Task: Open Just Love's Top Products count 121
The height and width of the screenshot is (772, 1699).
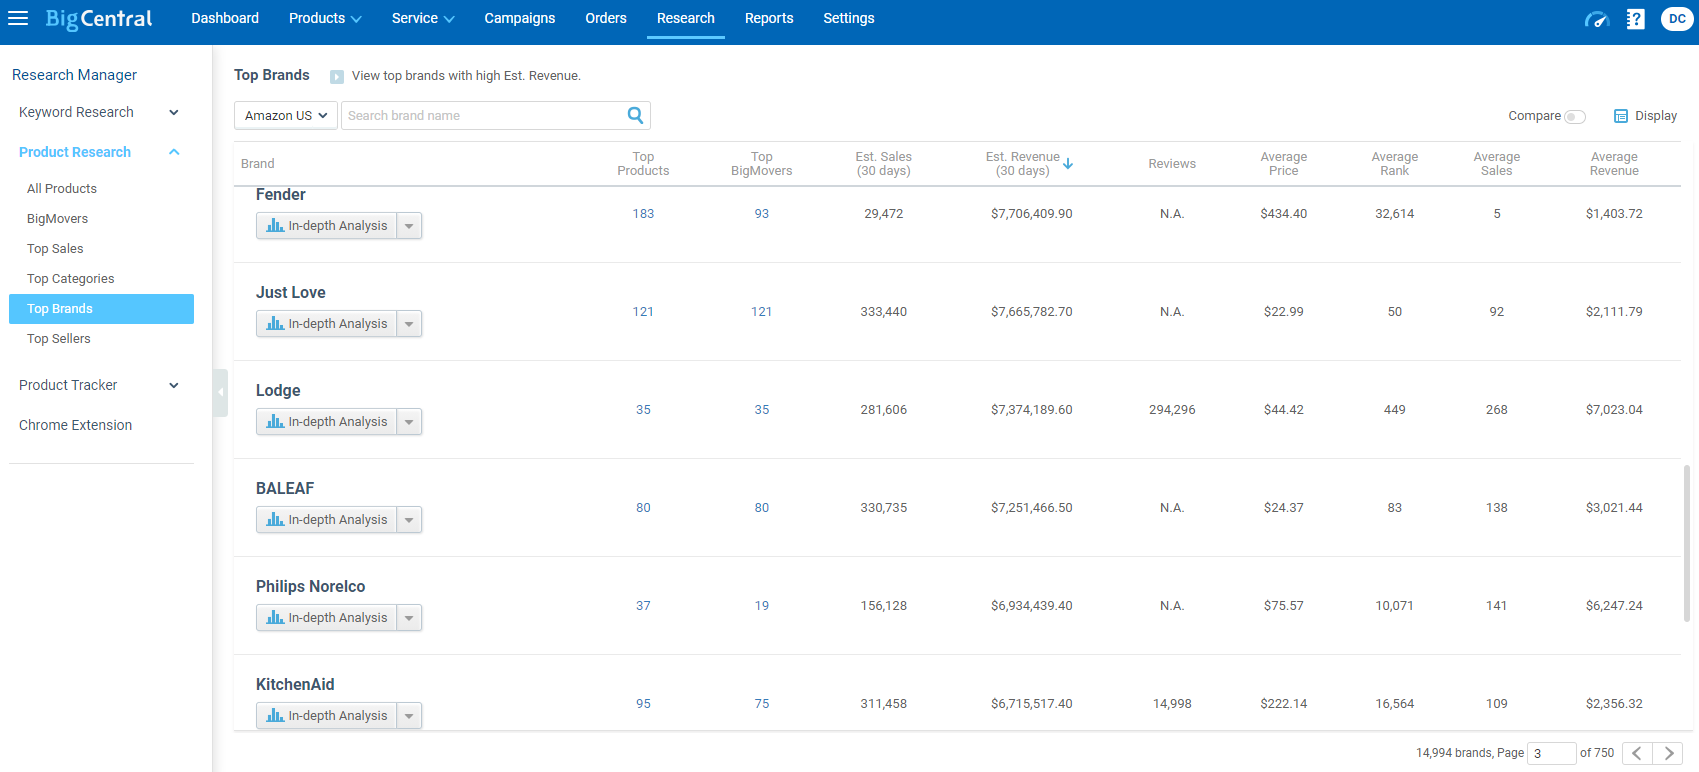Action: point(643,312)
